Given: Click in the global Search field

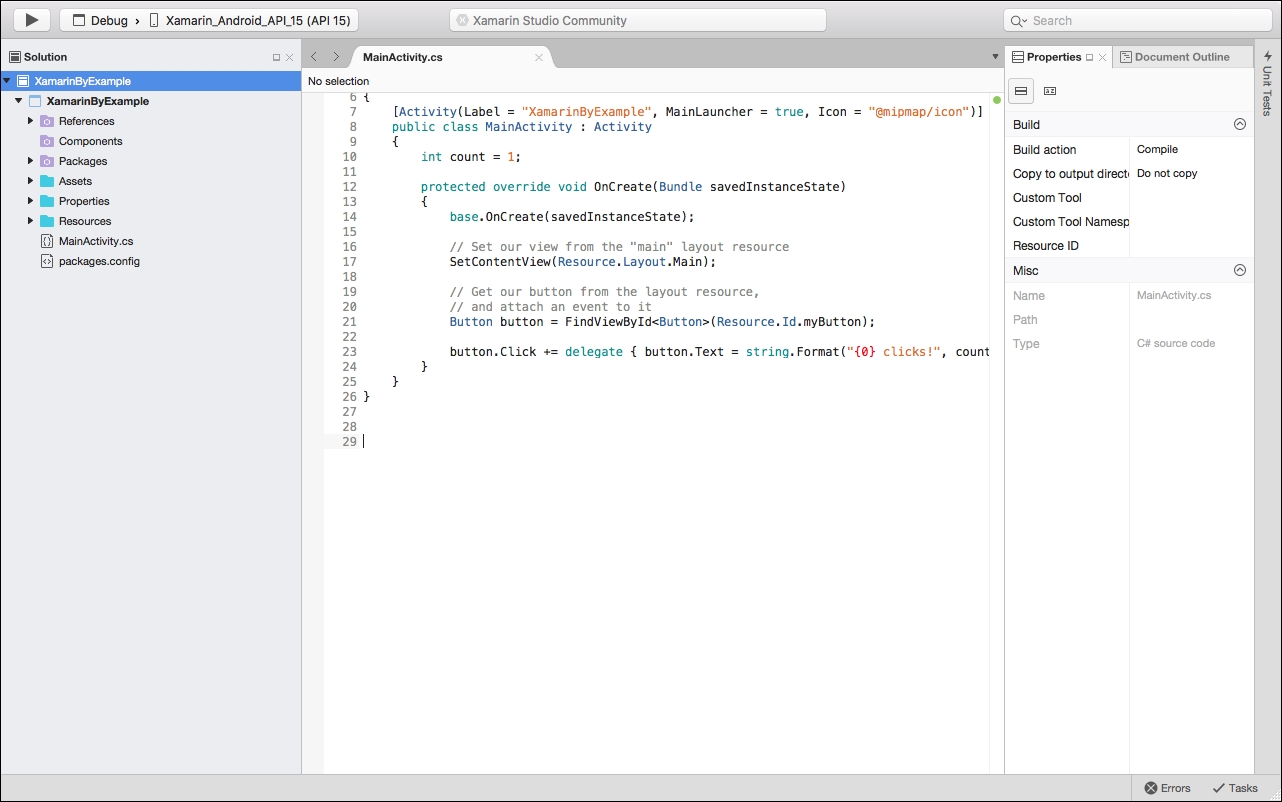Looking at the screenshot, I should tap(1135, 19).
